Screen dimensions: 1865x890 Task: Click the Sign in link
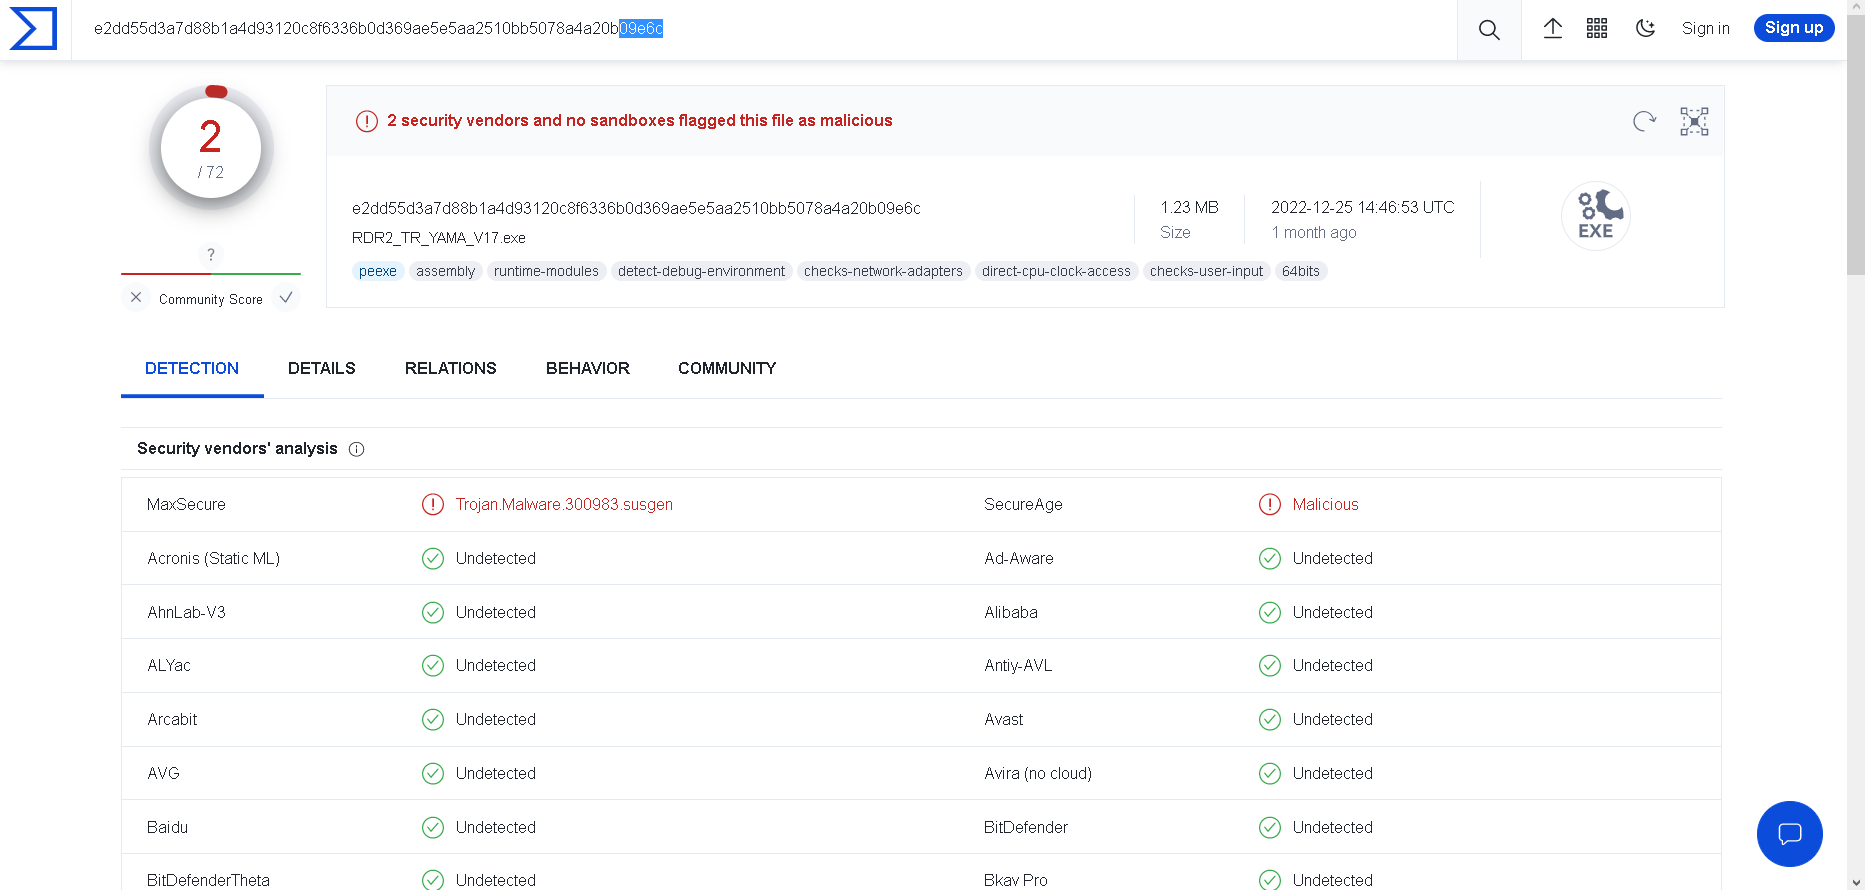[1706, 28]
